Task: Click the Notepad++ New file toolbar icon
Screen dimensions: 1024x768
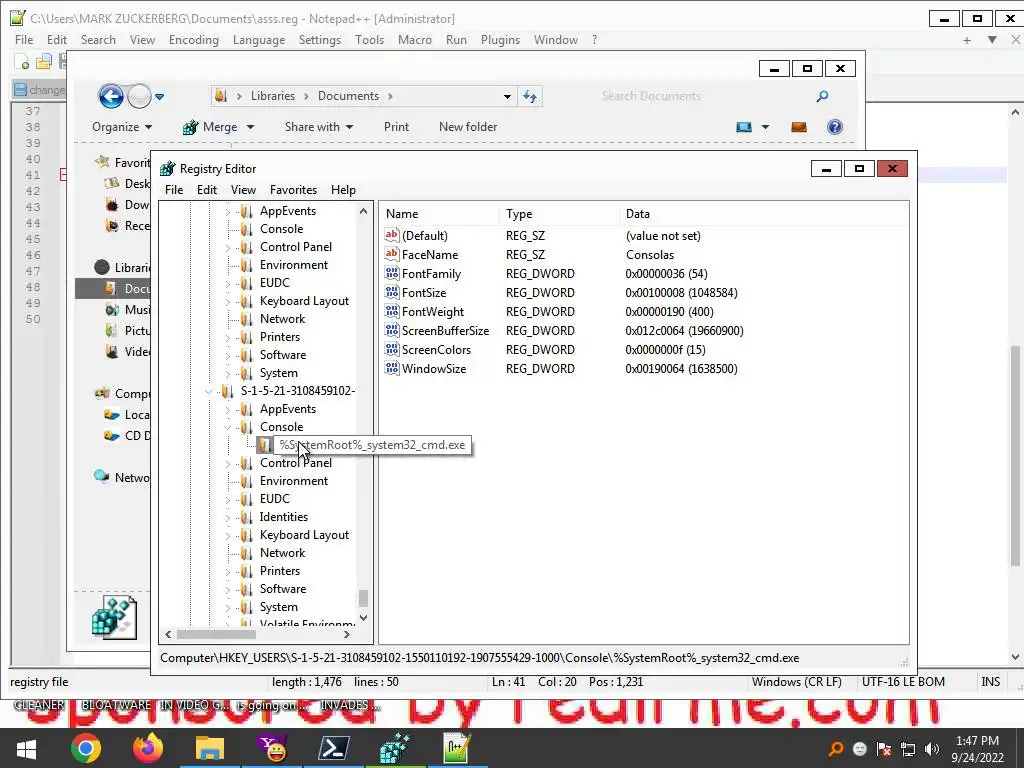Action: 22,62
